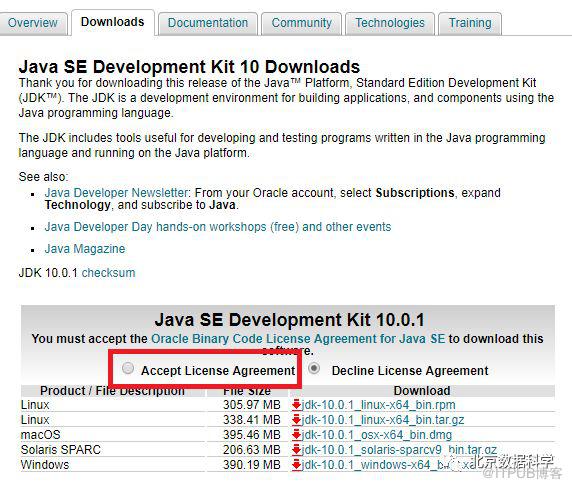The image size is (572, 488).
Task: Click the 395.46 MB file size
Action: point(252,434)
